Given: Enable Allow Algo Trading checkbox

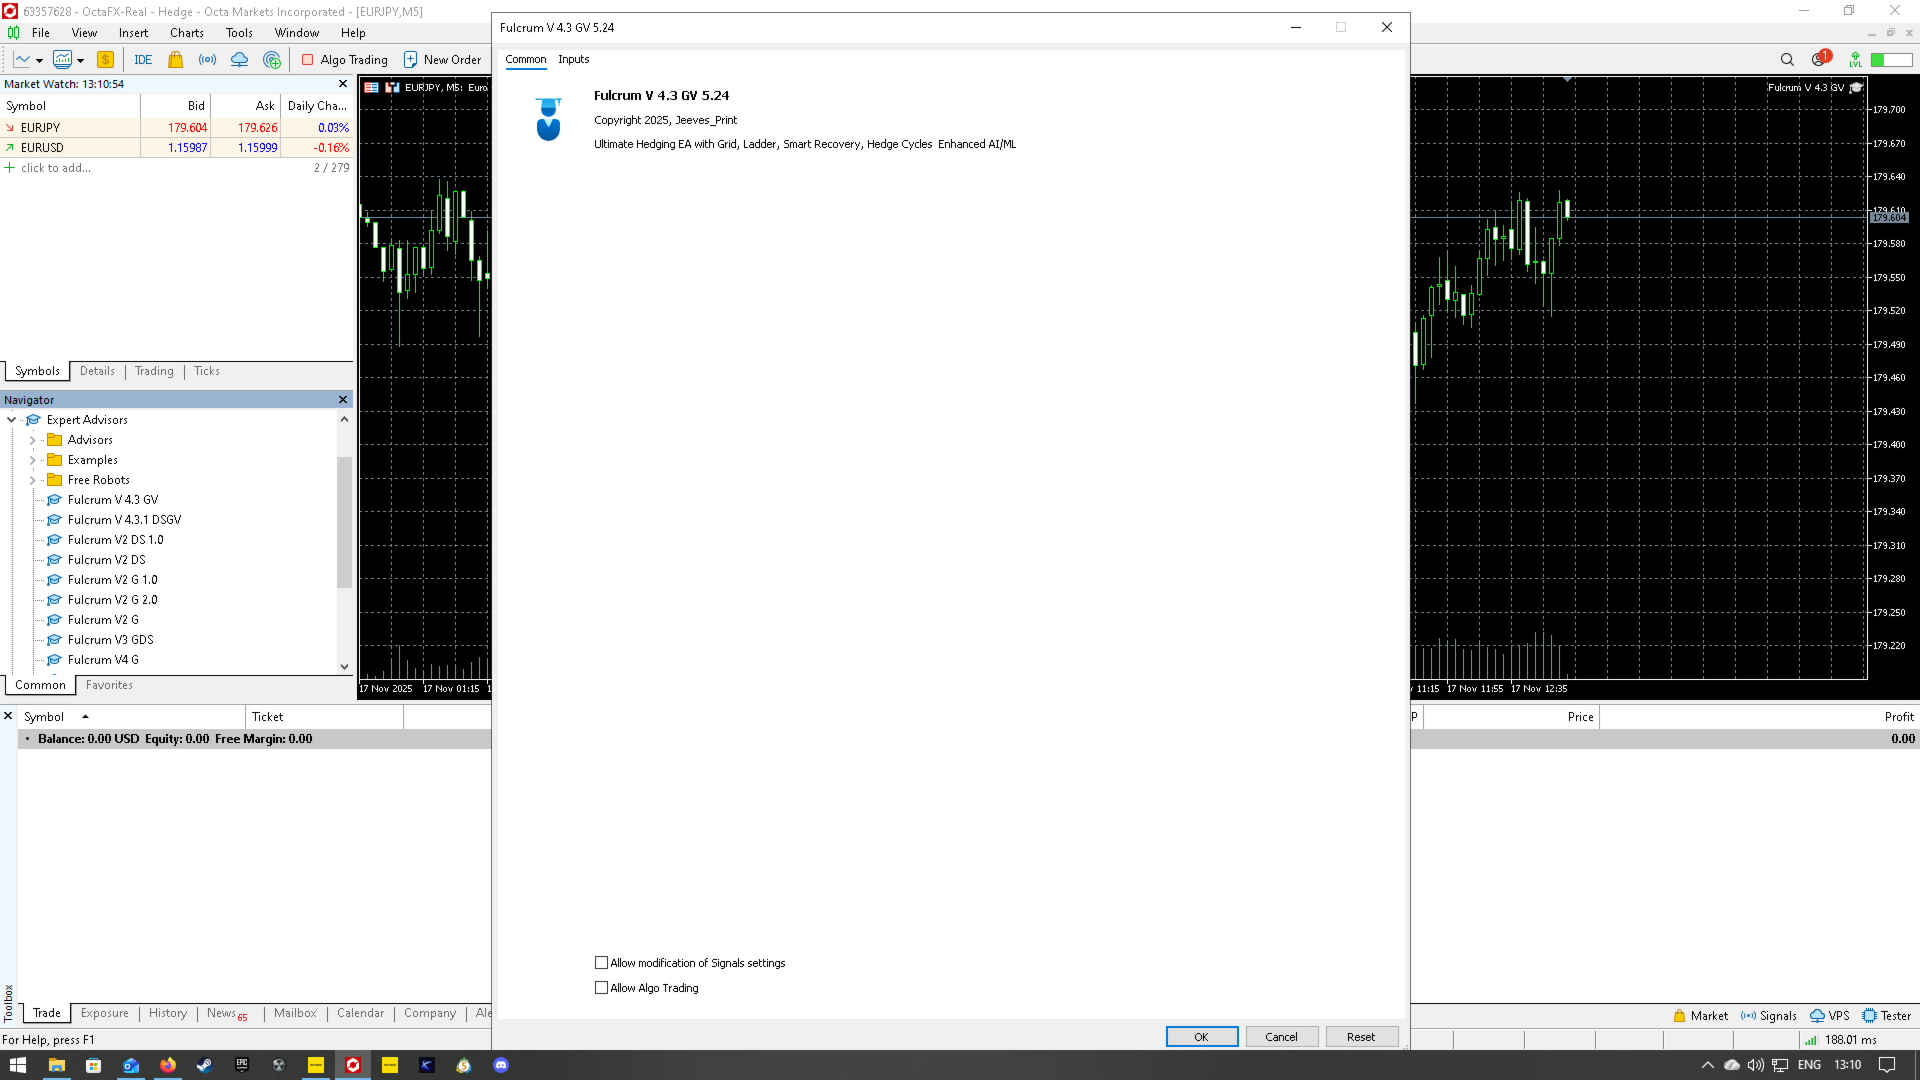Looking at the screenshot, I should [x=601, y=988].
